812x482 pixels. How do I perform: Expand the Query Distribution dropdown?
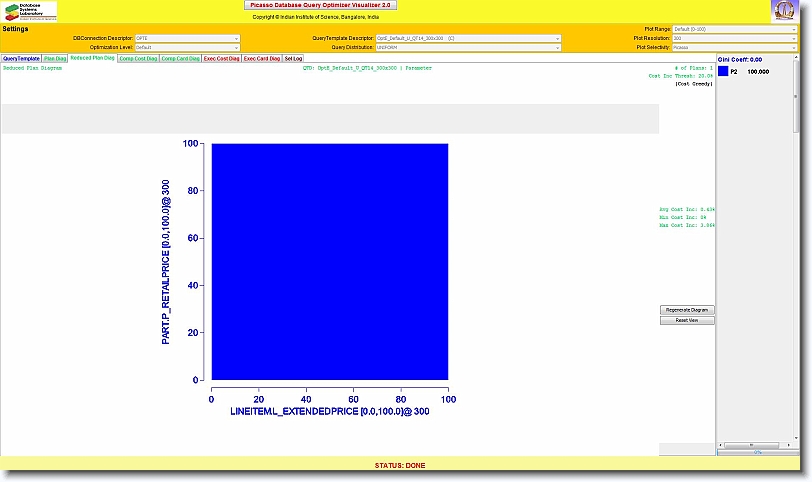[x=467, y=47]
